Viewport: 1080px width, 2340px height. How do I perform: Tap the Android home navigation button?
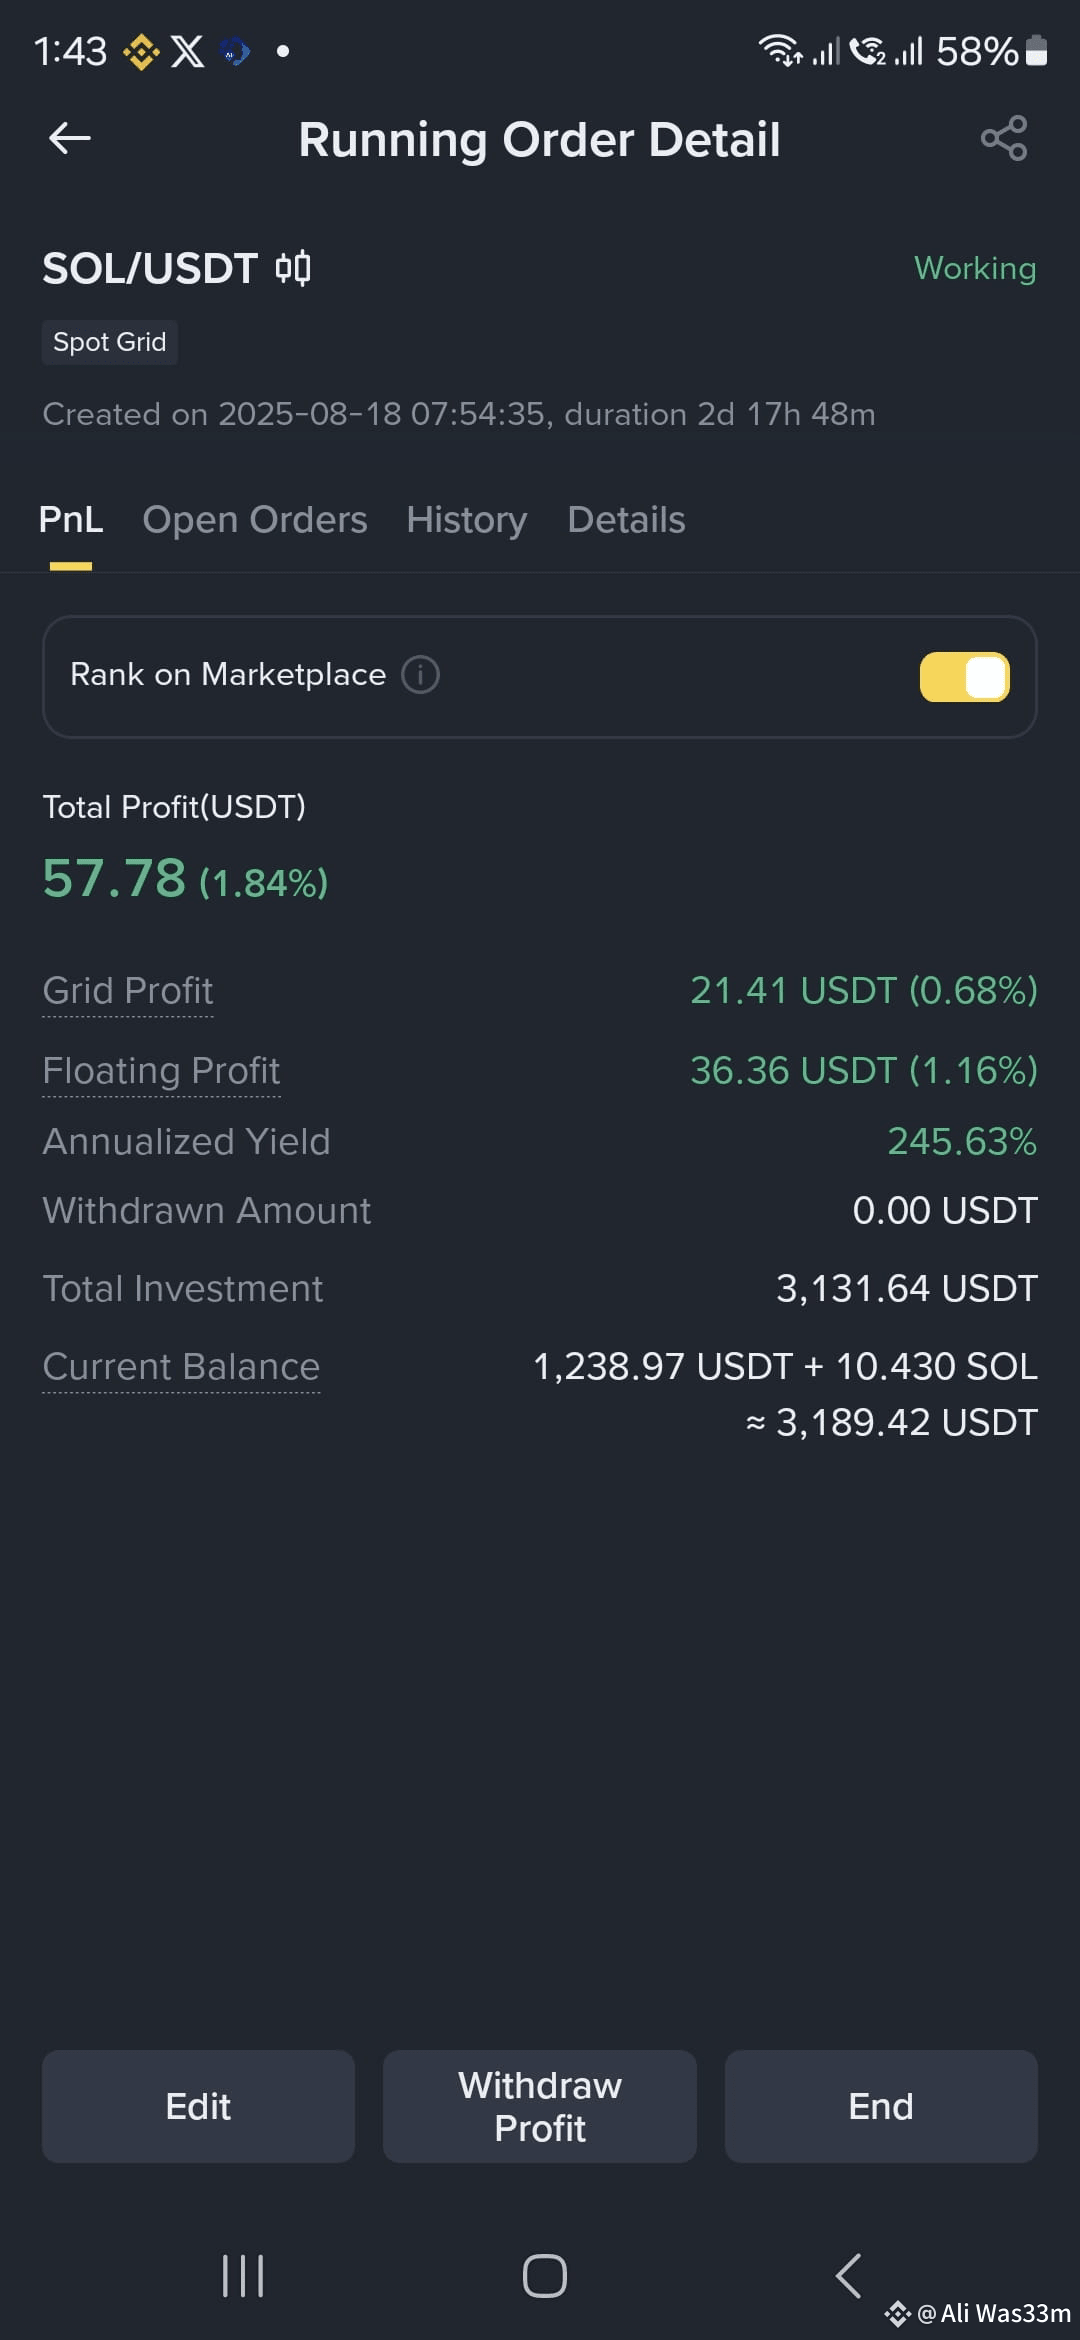pyautogui.click(x=545, y=2276)
